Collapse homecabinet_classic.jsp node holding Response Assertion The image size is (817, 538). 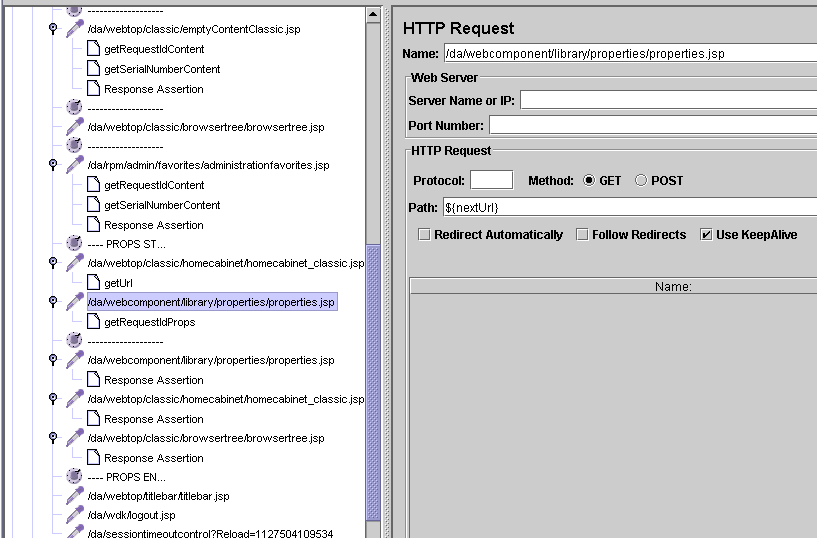point(53,397)
